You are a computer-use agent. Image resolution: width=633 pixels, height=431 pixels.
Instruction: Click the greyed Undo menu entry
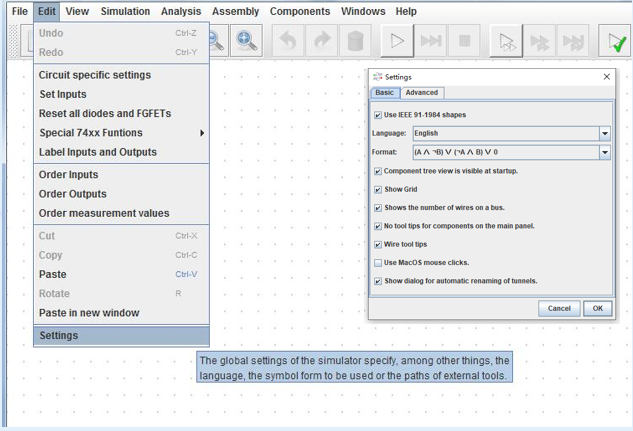click(121, 33)
